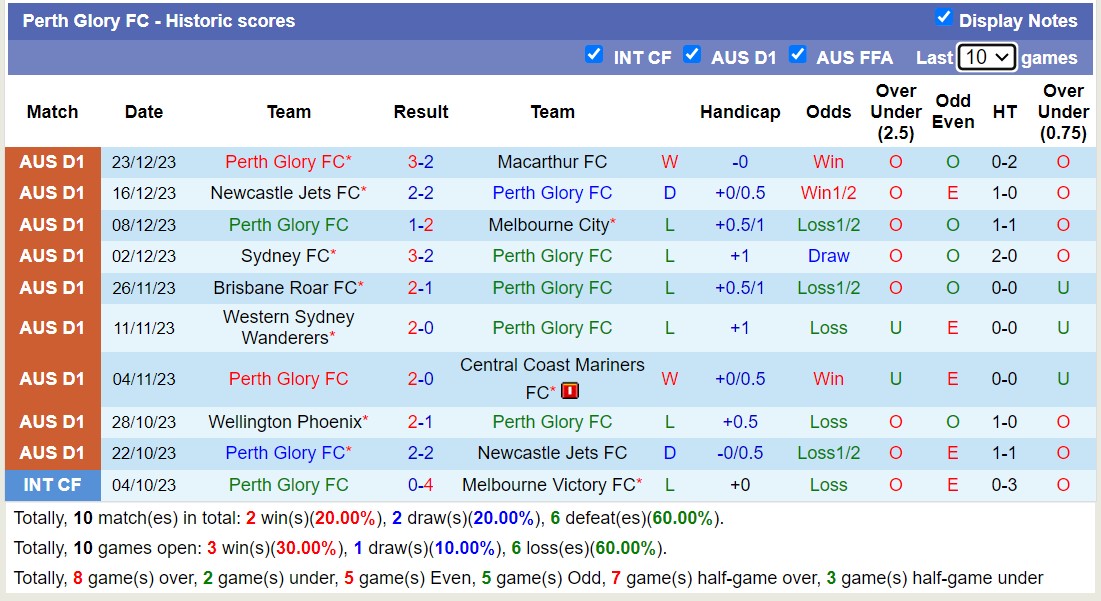Open the Melbourne Victory FC team link
Viewport: 1101px width, 601px height.
[552, 484]
